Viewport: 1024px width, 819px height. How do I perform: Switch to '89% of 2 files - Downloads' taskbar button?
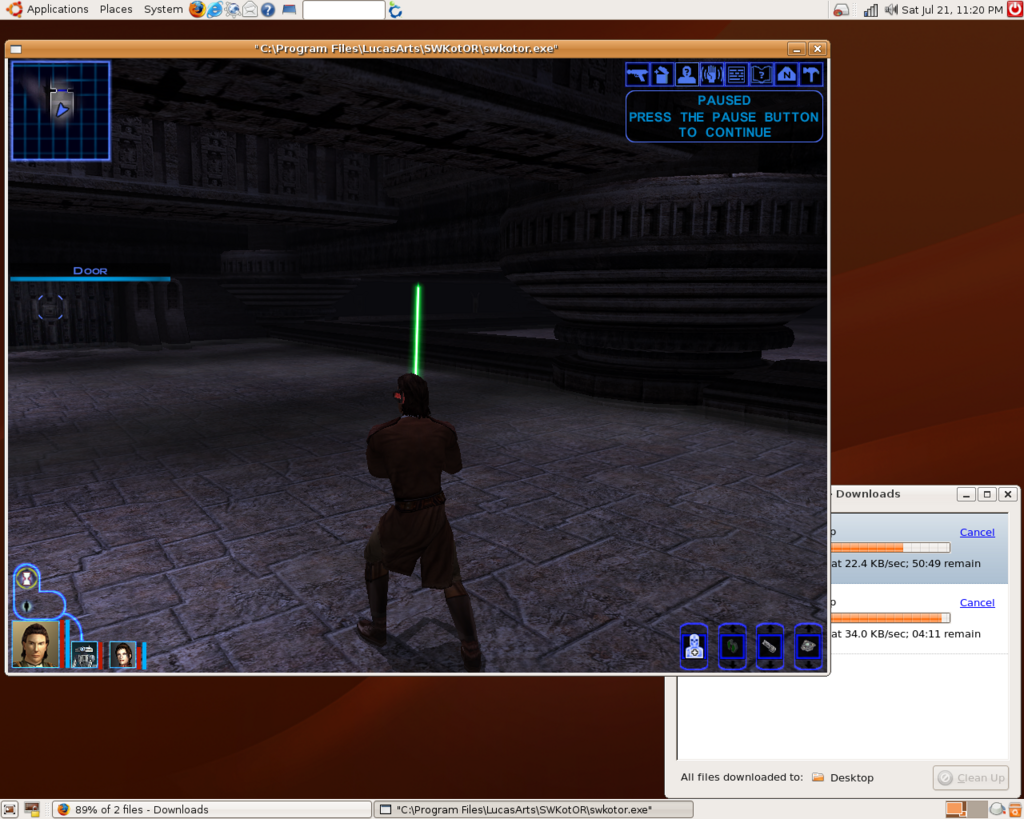[x=212, y=809]
